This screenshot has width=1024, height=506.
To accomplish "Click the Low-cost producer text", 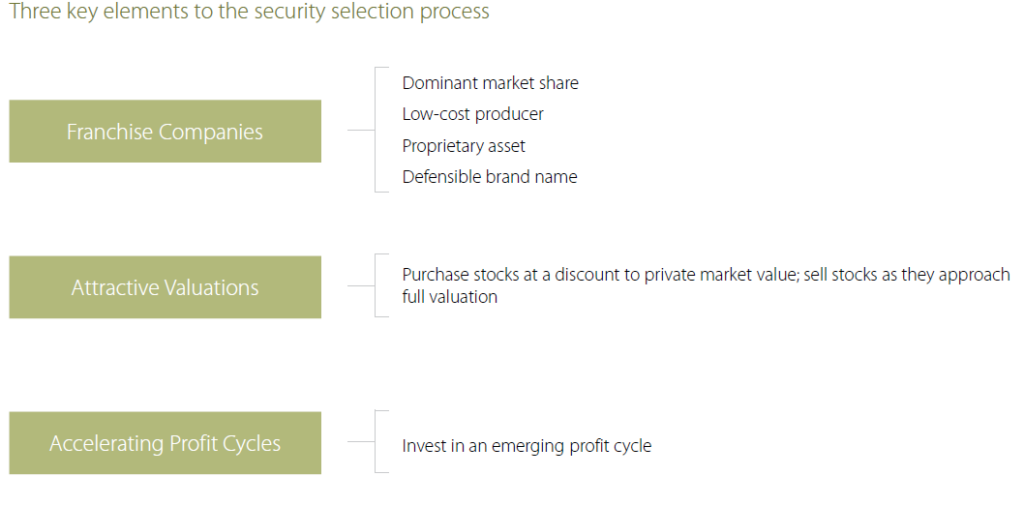I will pyautogui.click(x=473, y=114).
